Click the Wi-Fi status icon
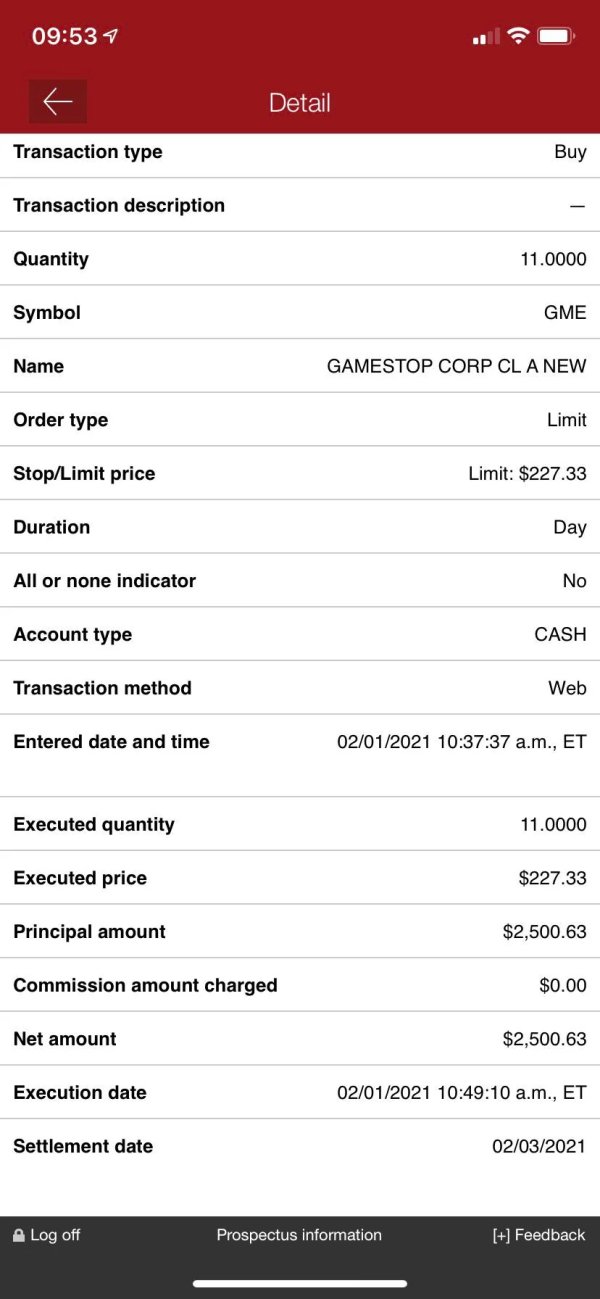The image size is (600, 1299). pos(518,36)
